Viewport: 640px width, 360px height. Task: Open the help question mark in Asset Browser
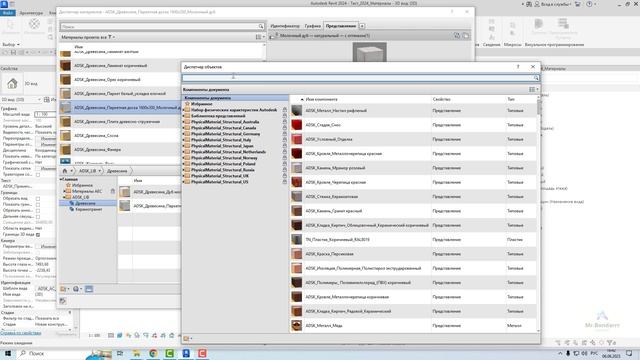[x=518, y=67]
